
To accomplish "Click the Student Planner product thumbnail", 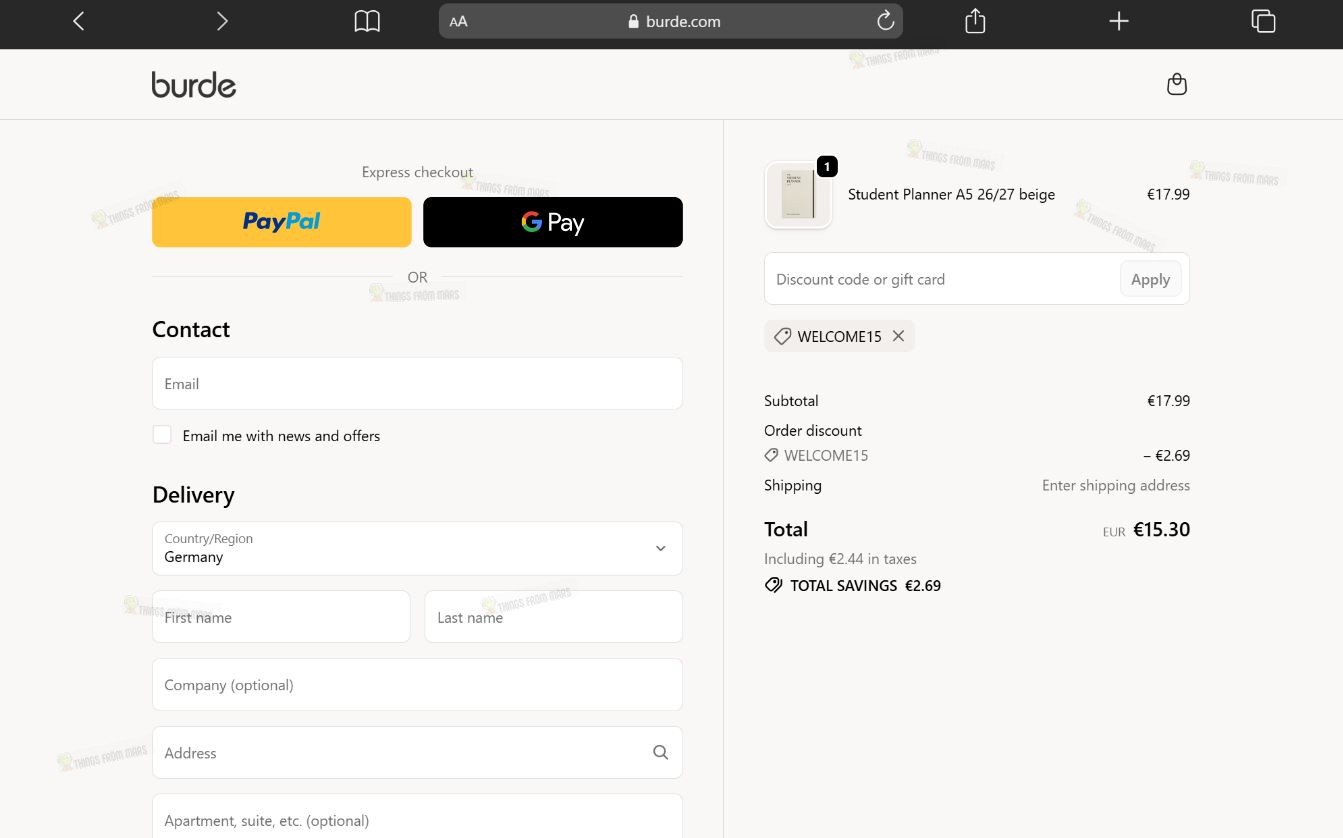I will [798, 194].
